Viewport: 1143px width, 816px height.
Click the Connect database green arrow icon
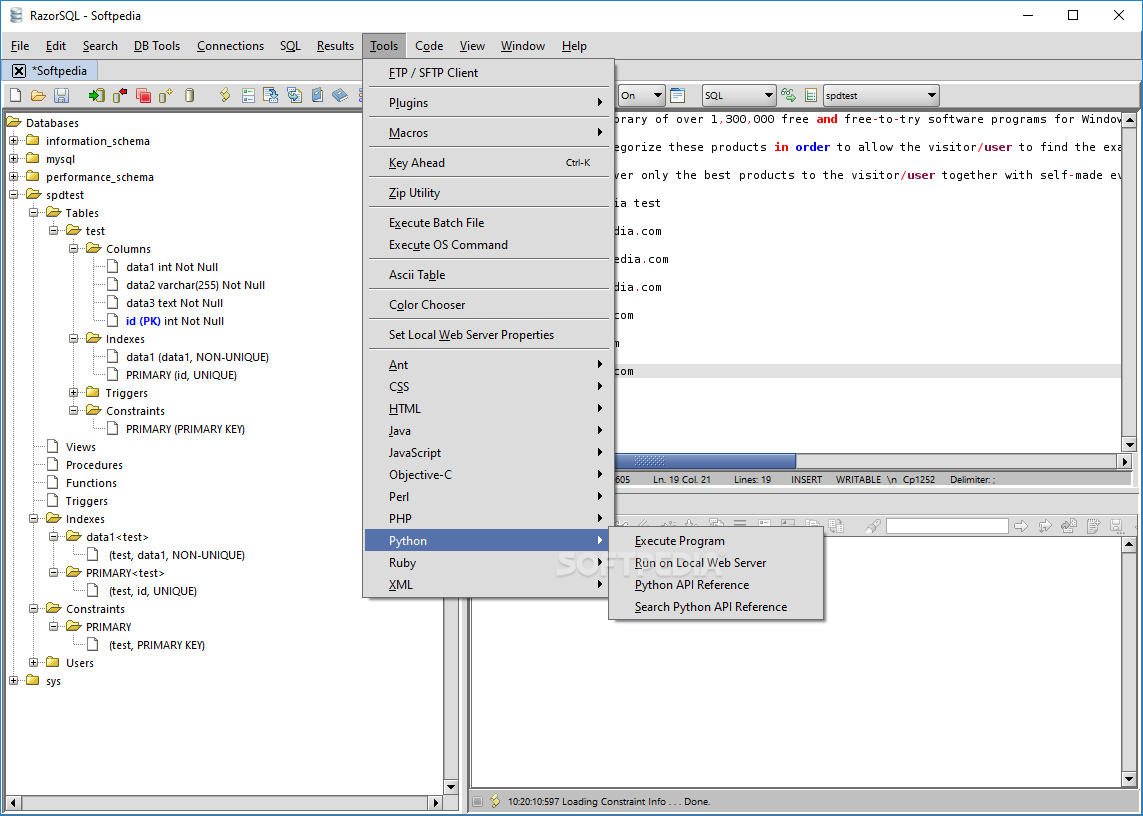pos(97,96)
